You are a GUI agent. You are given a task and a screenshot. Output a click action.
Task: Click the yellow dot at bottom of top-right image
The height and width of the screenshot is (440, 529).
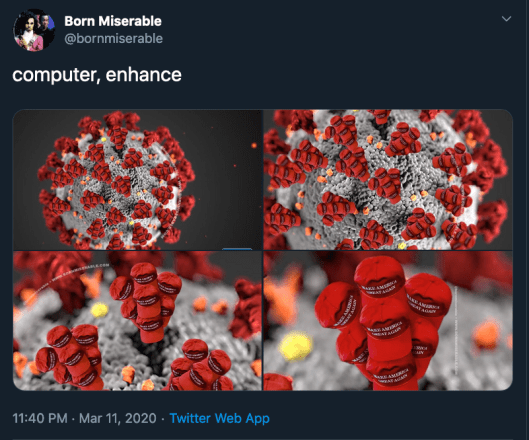point(401,246)
